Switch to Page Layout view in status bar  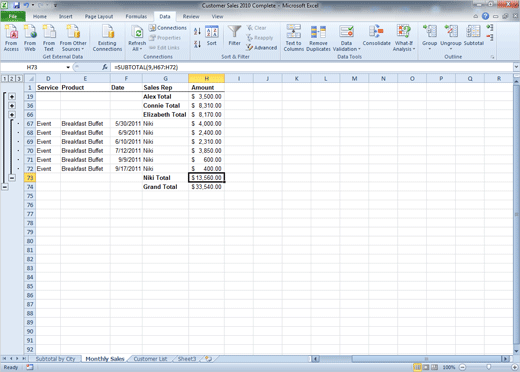point(426,367)
